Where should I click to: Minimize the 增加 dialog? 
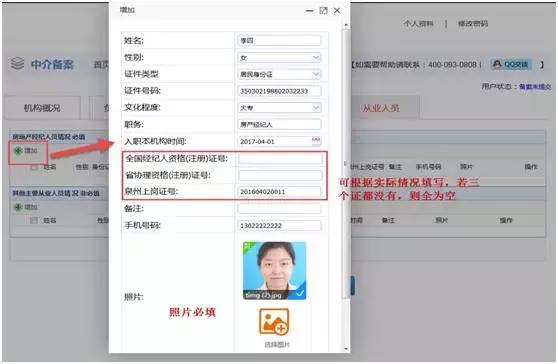pos(310,11)
